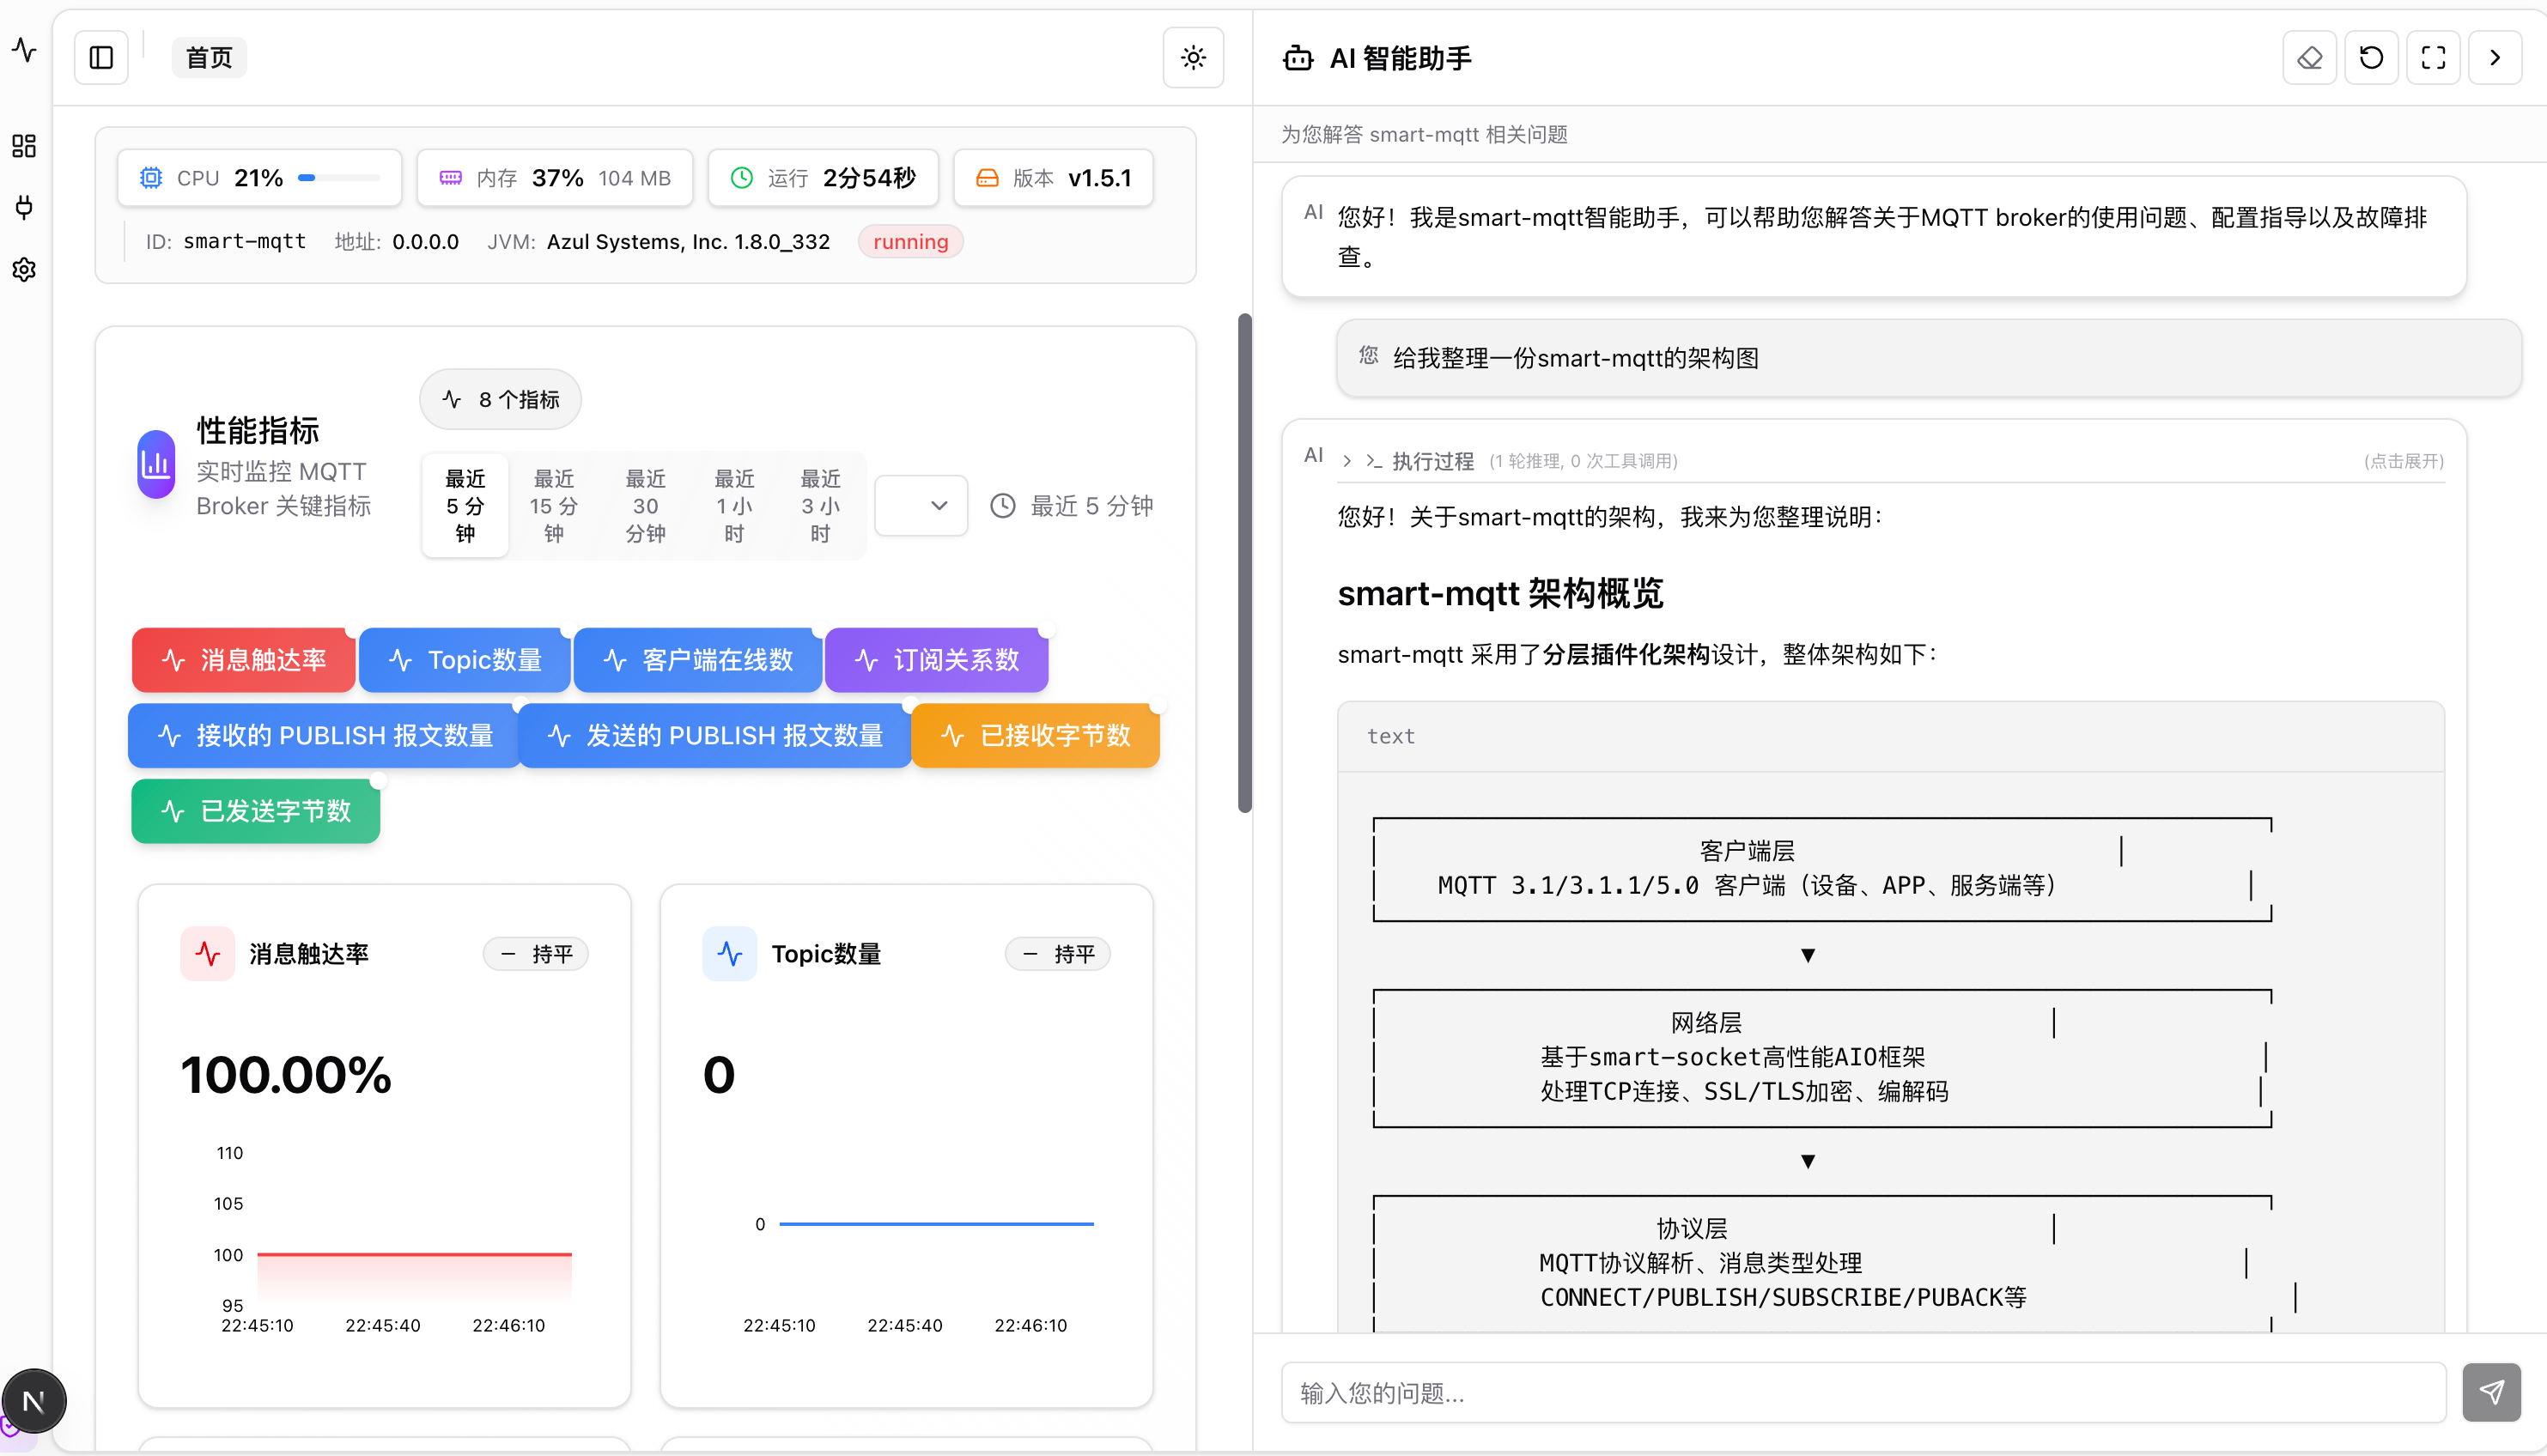Screen dimensions: 2547x1456
Task: Click the eraser clear-chat icon
Action: click(x=2309, y=57)
